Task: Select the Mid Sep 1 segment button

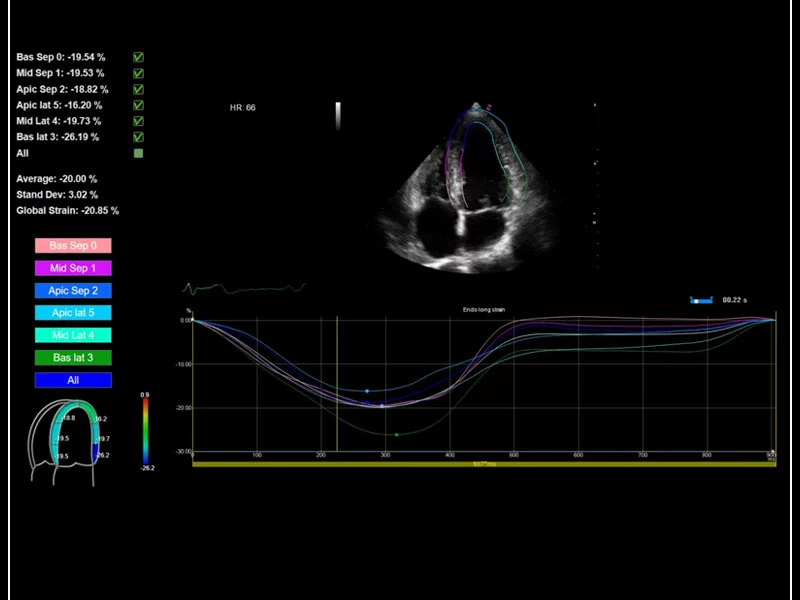Action: [72, 268]
